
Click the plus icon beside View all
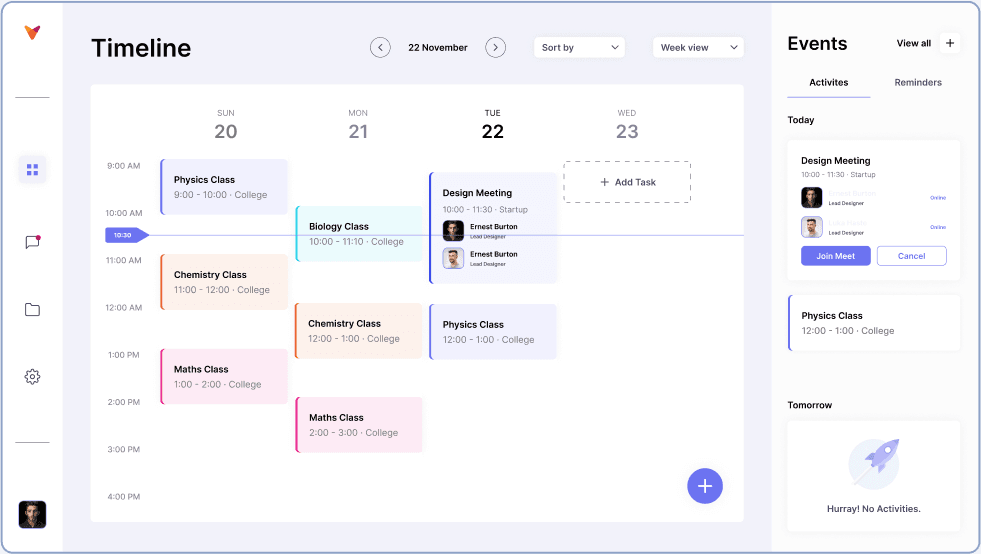[x=950, y=43]
